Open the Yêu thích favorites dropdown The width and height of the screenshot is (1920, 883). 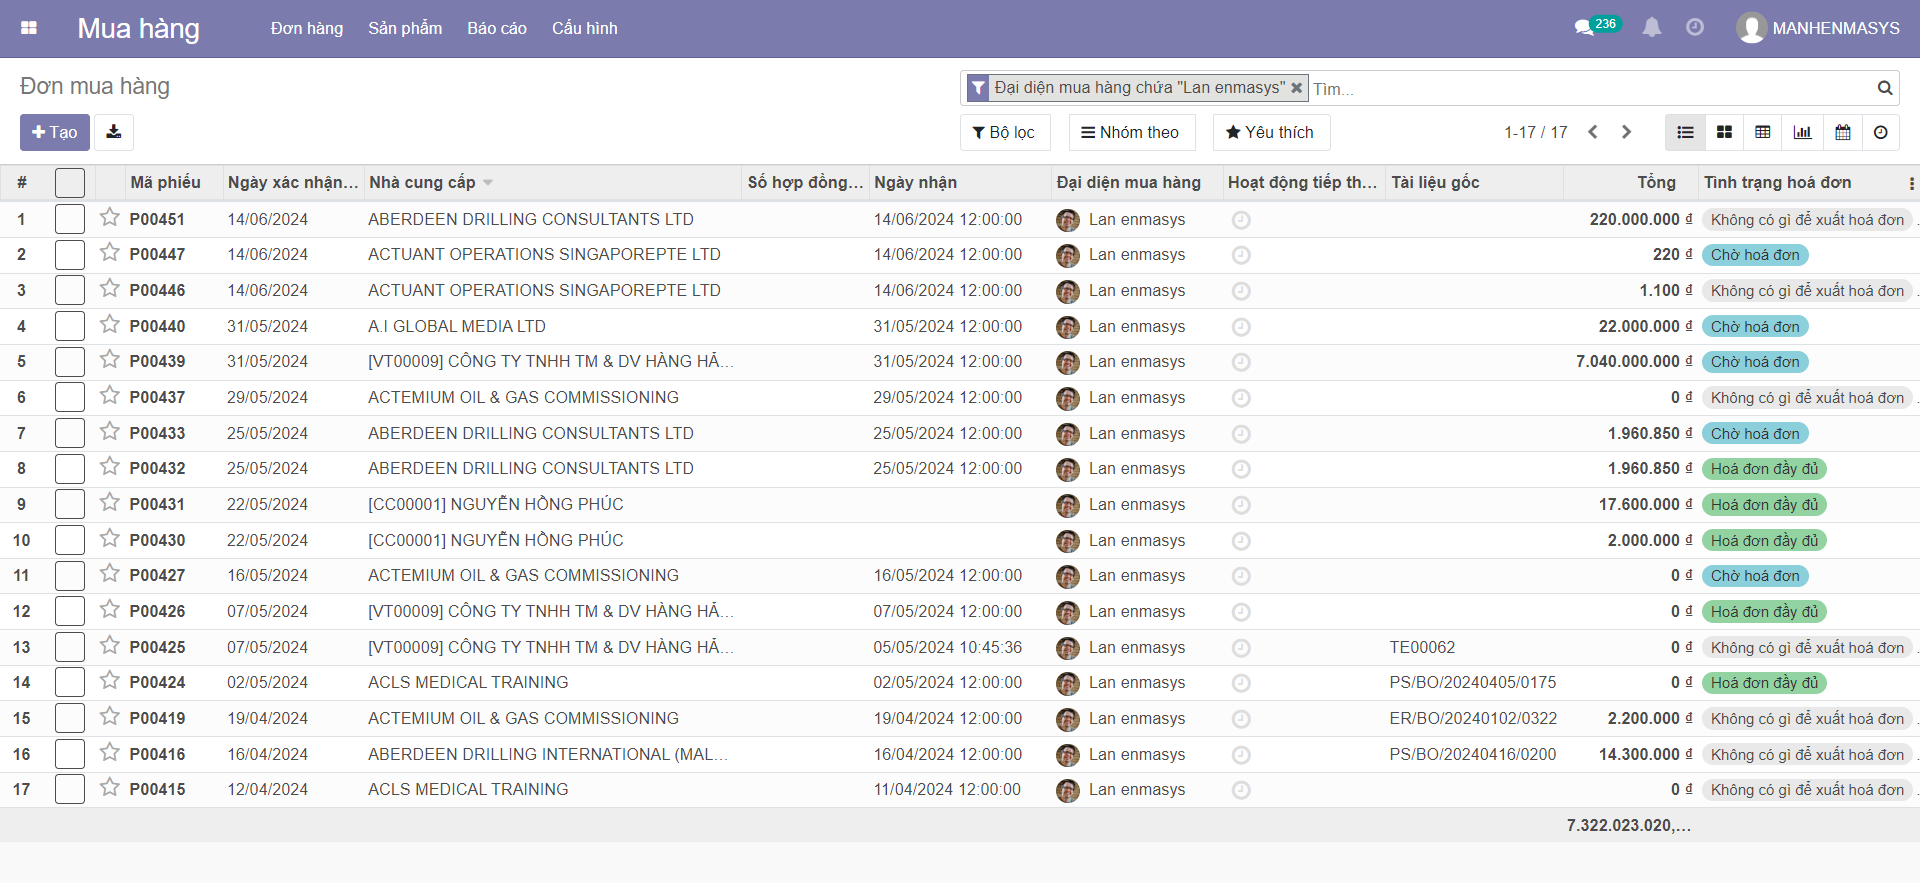(1270, 132)
